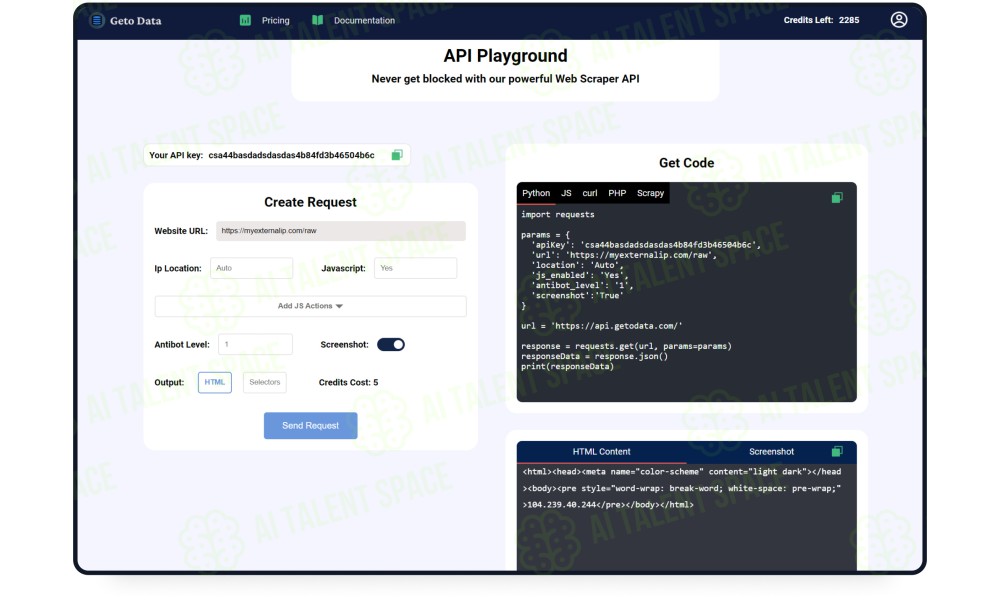Select Selectors output option
The image size is (1000, 600).
[x=265, y=382]
